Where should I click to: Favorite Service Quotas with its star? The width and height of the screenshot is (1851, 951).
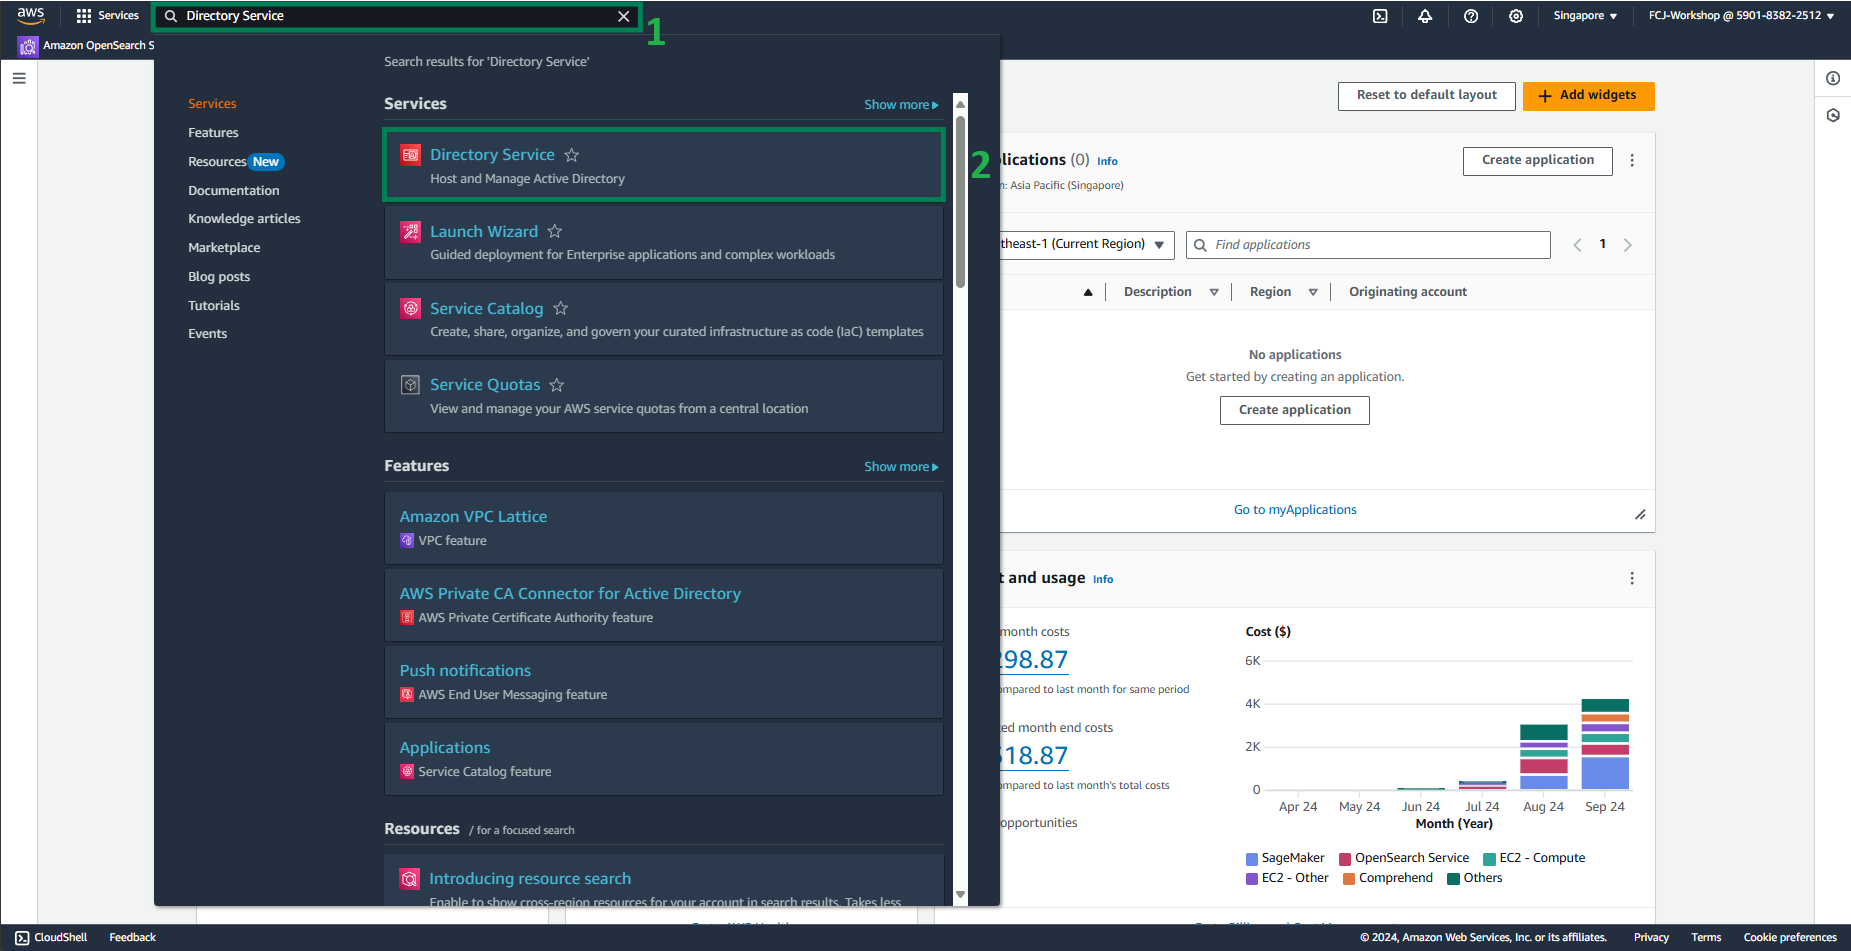point(557,385)
